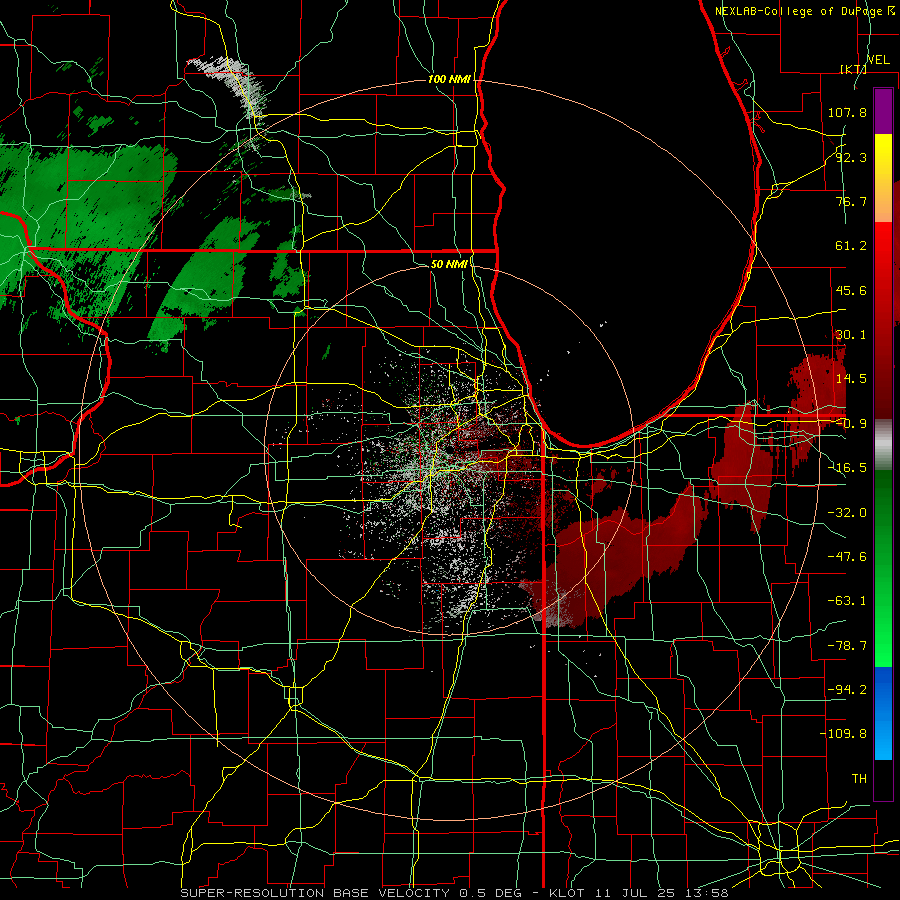Select the -109.8 legend value
900x900 pixels.
pyautogui.click(x=844, y=734)
